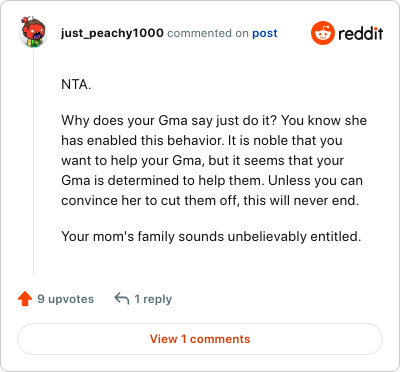The height and width of the screenshot is (372, 400).
Task: Click the reply arrow icon
Action: 122,299
